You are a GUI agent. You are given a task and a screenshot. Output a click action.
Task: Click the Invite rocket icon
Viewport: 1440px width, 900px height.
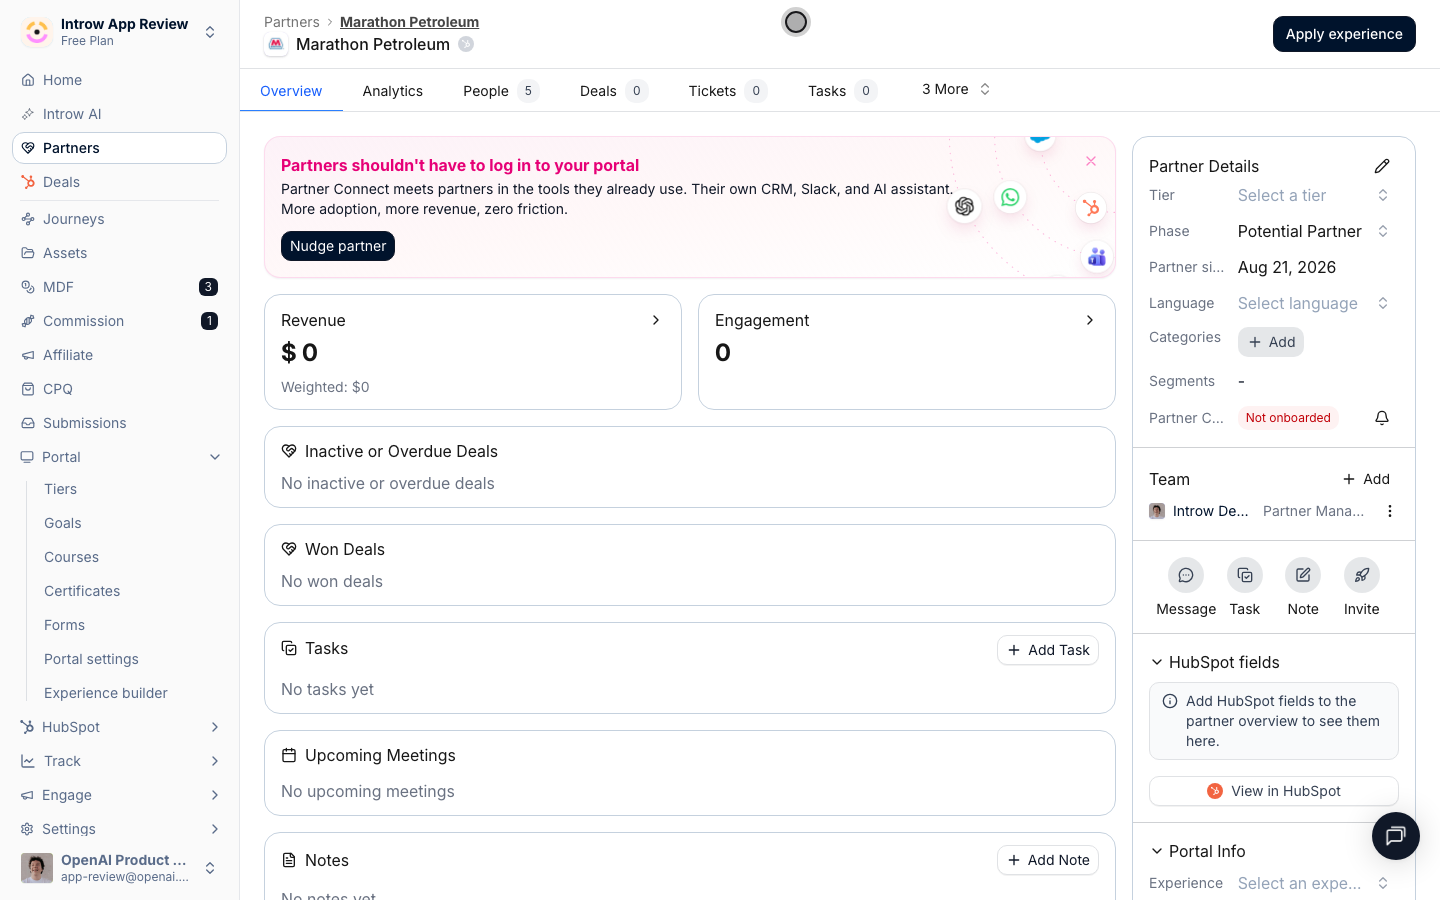1362,575
